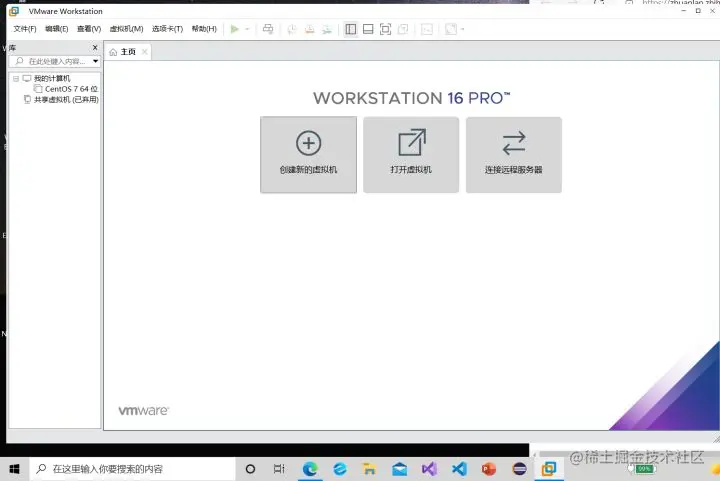The image size is (720, 481).
Task: Click the Unity mode toolbar icon
Action: (403, 29)
